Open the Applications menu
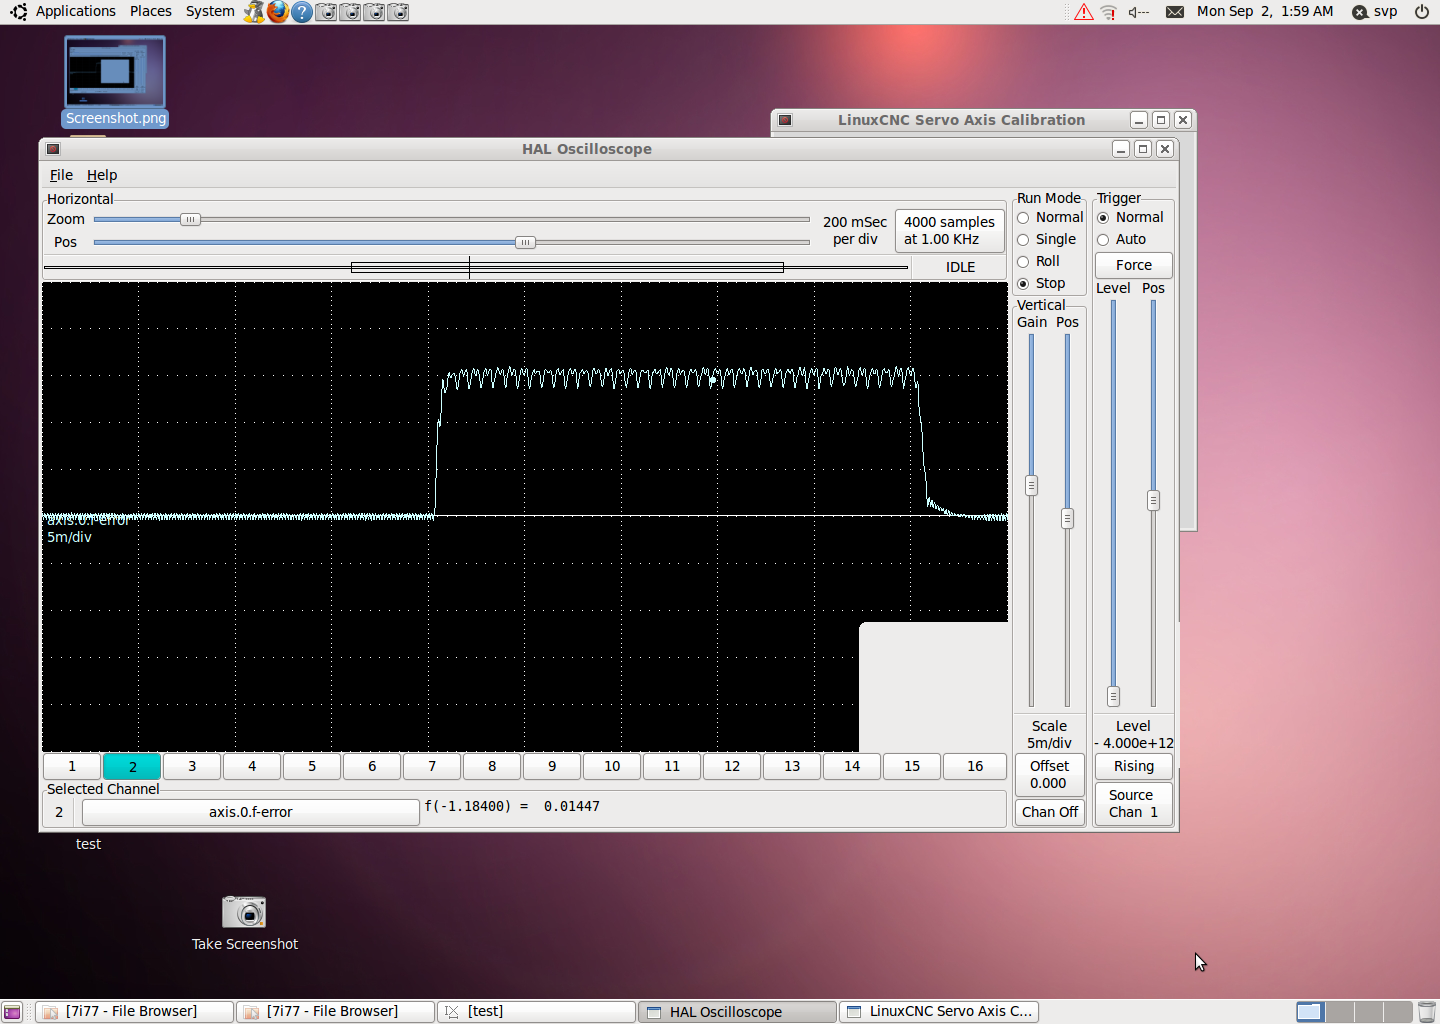This screenshot has height=1024, width=1440. [76, 11]
